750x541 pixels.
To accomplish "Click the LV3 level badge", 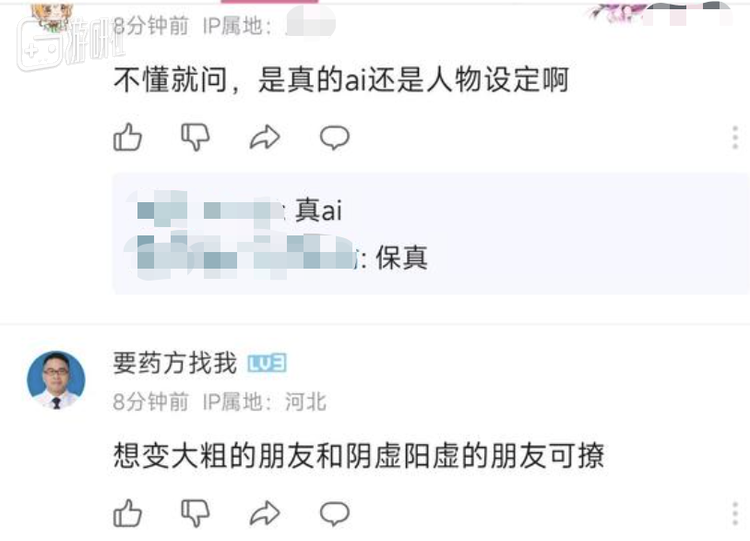I will (267, 364).
